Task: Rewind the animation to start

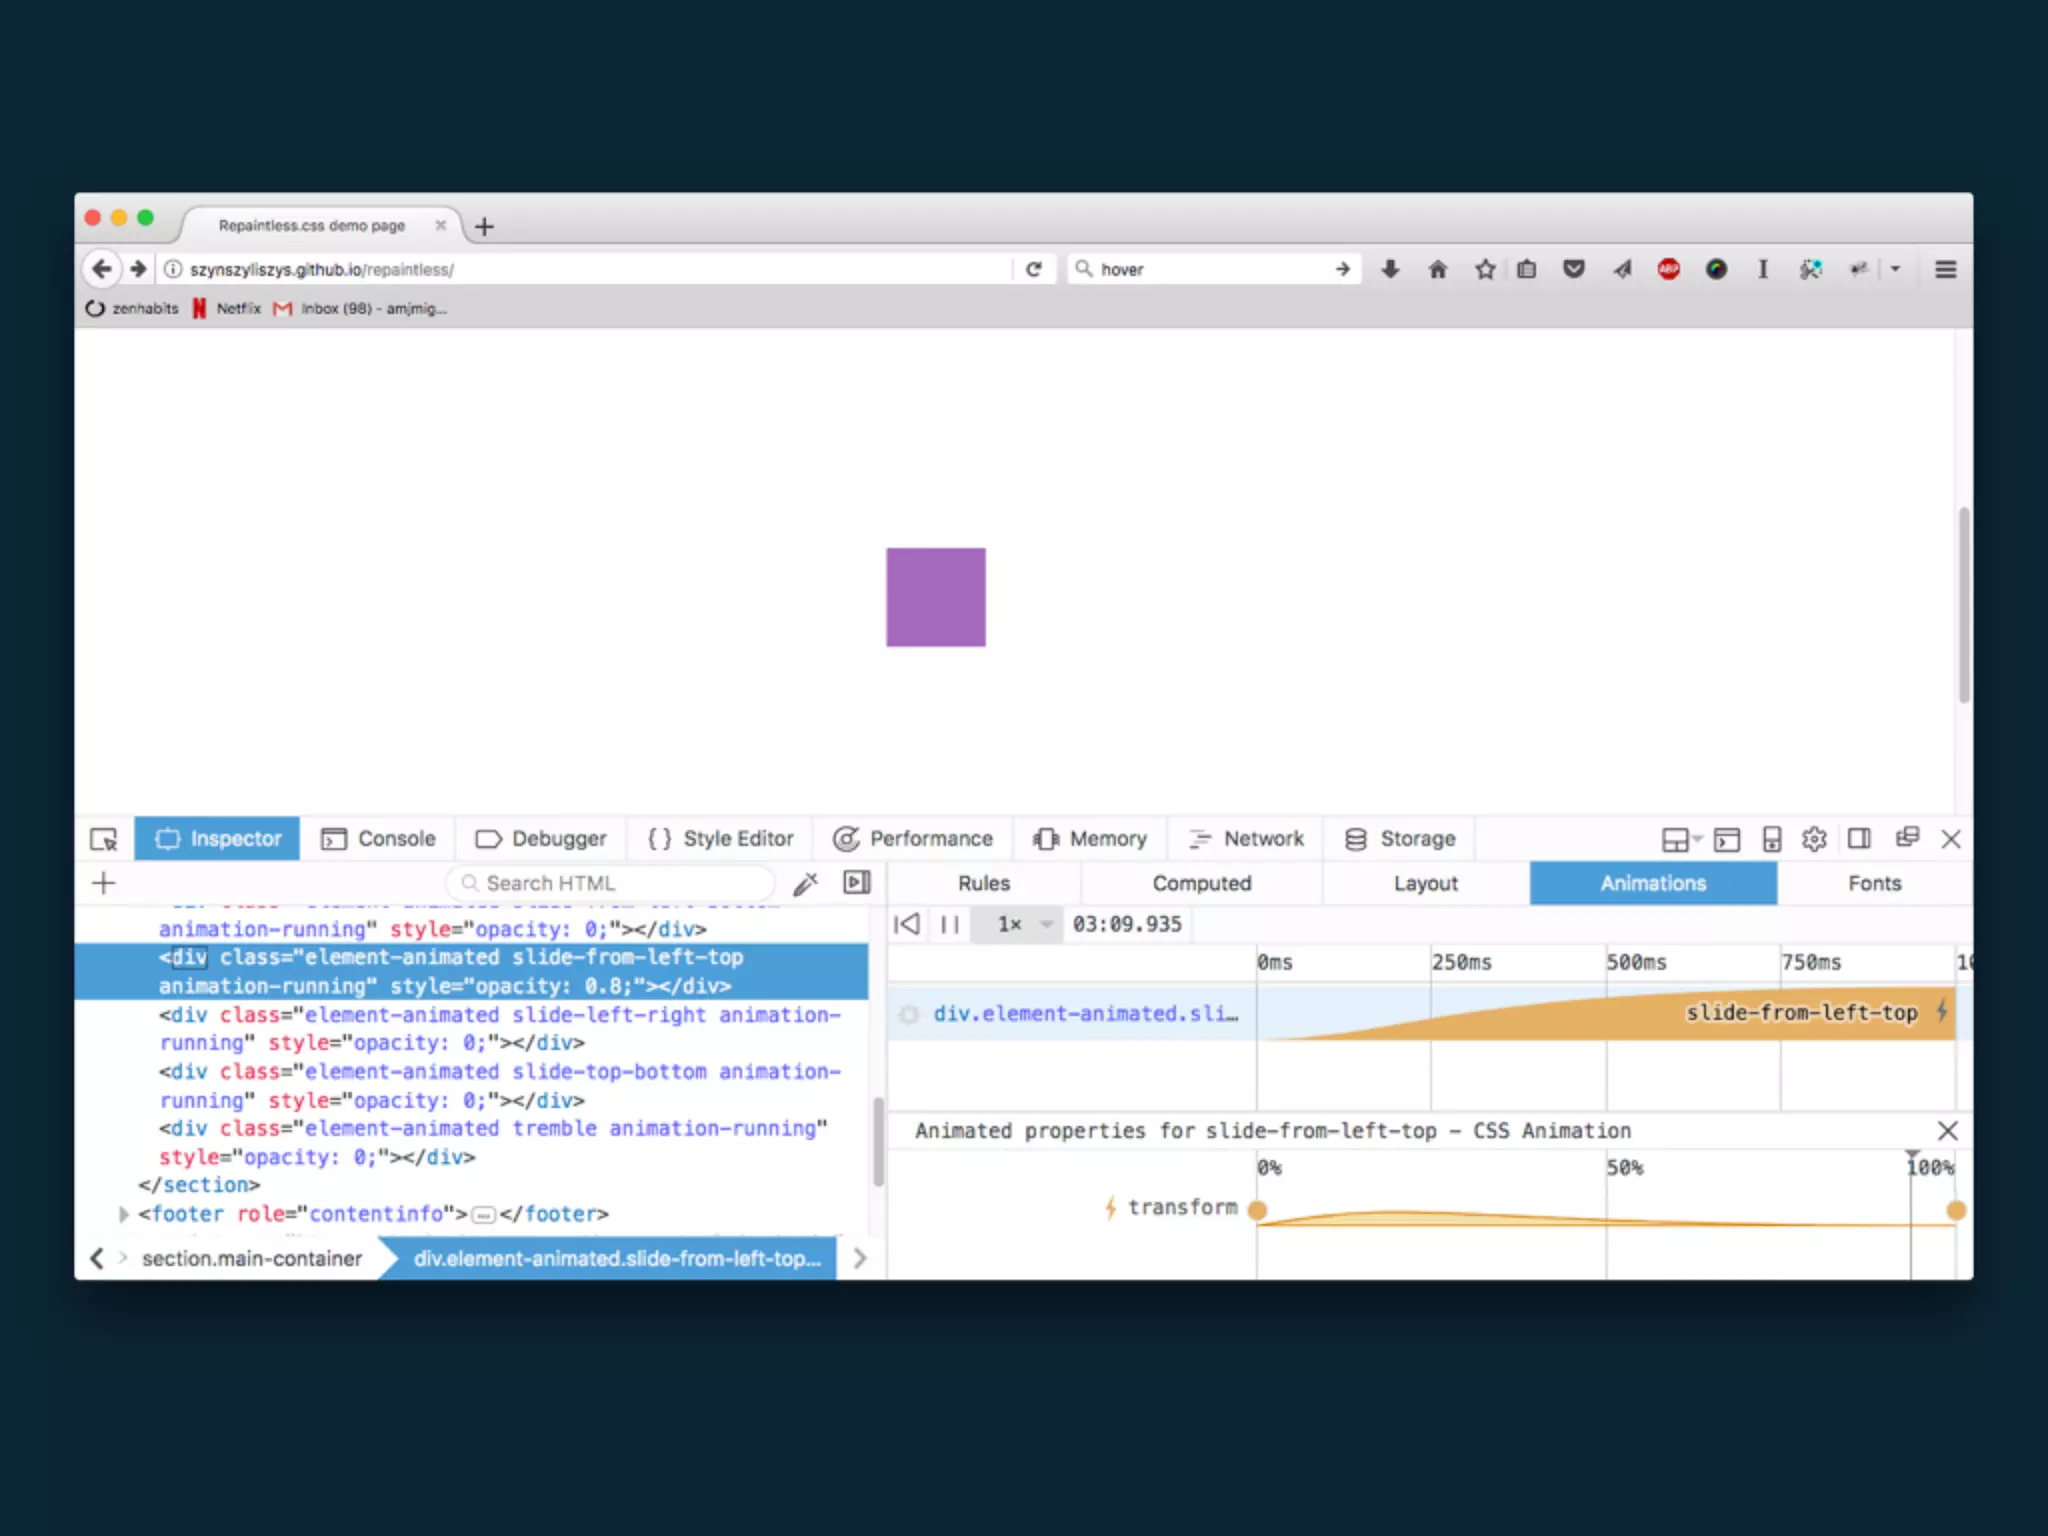Action: [907, 924]
